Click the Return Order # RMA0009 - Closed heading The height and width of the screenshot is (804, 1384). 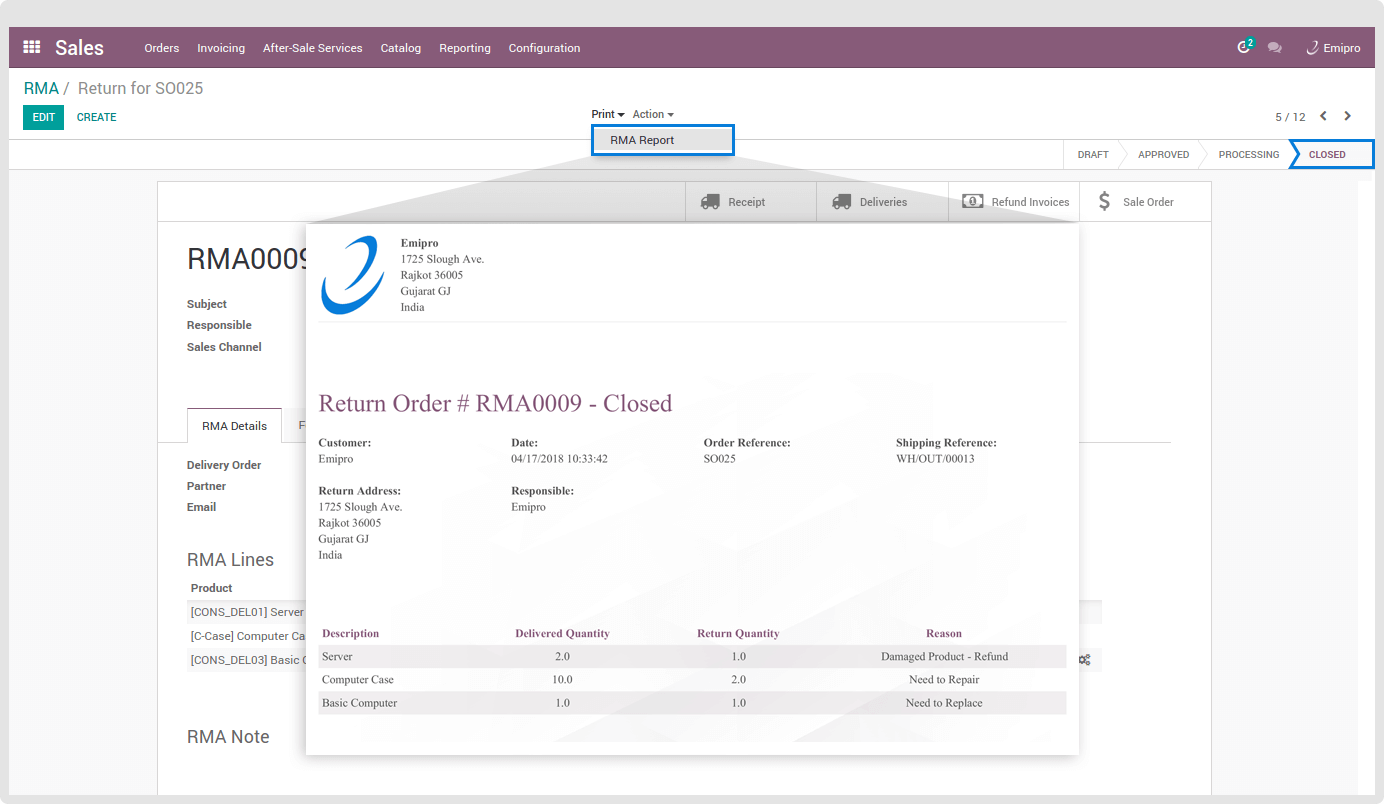[495, 403]
